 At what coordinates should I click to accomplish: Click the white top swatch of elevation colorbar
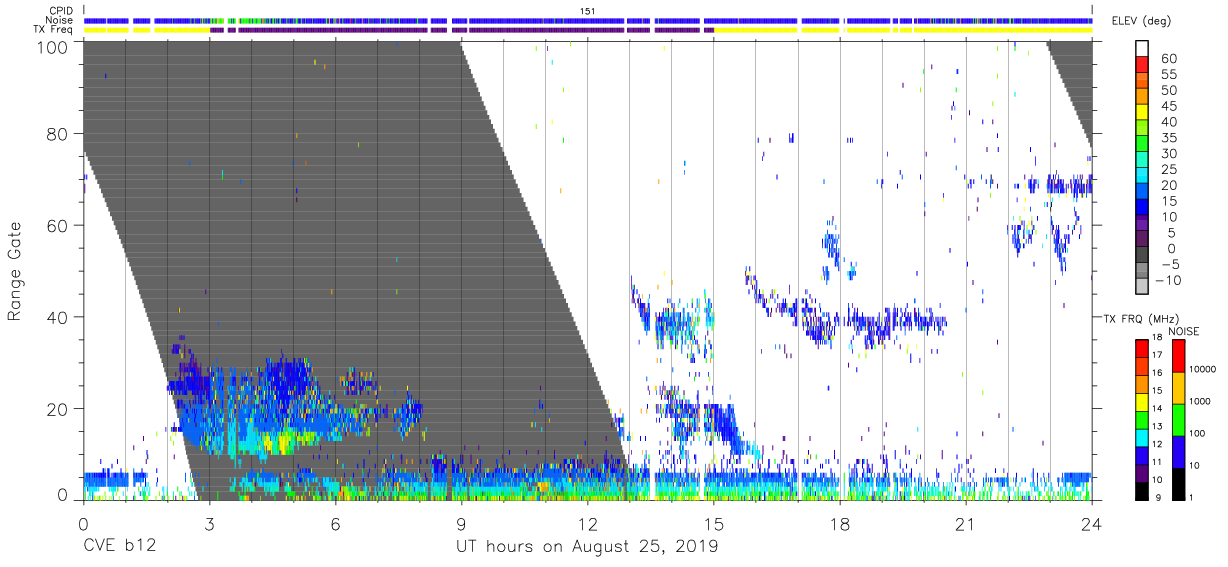[x=1142, y=49]
